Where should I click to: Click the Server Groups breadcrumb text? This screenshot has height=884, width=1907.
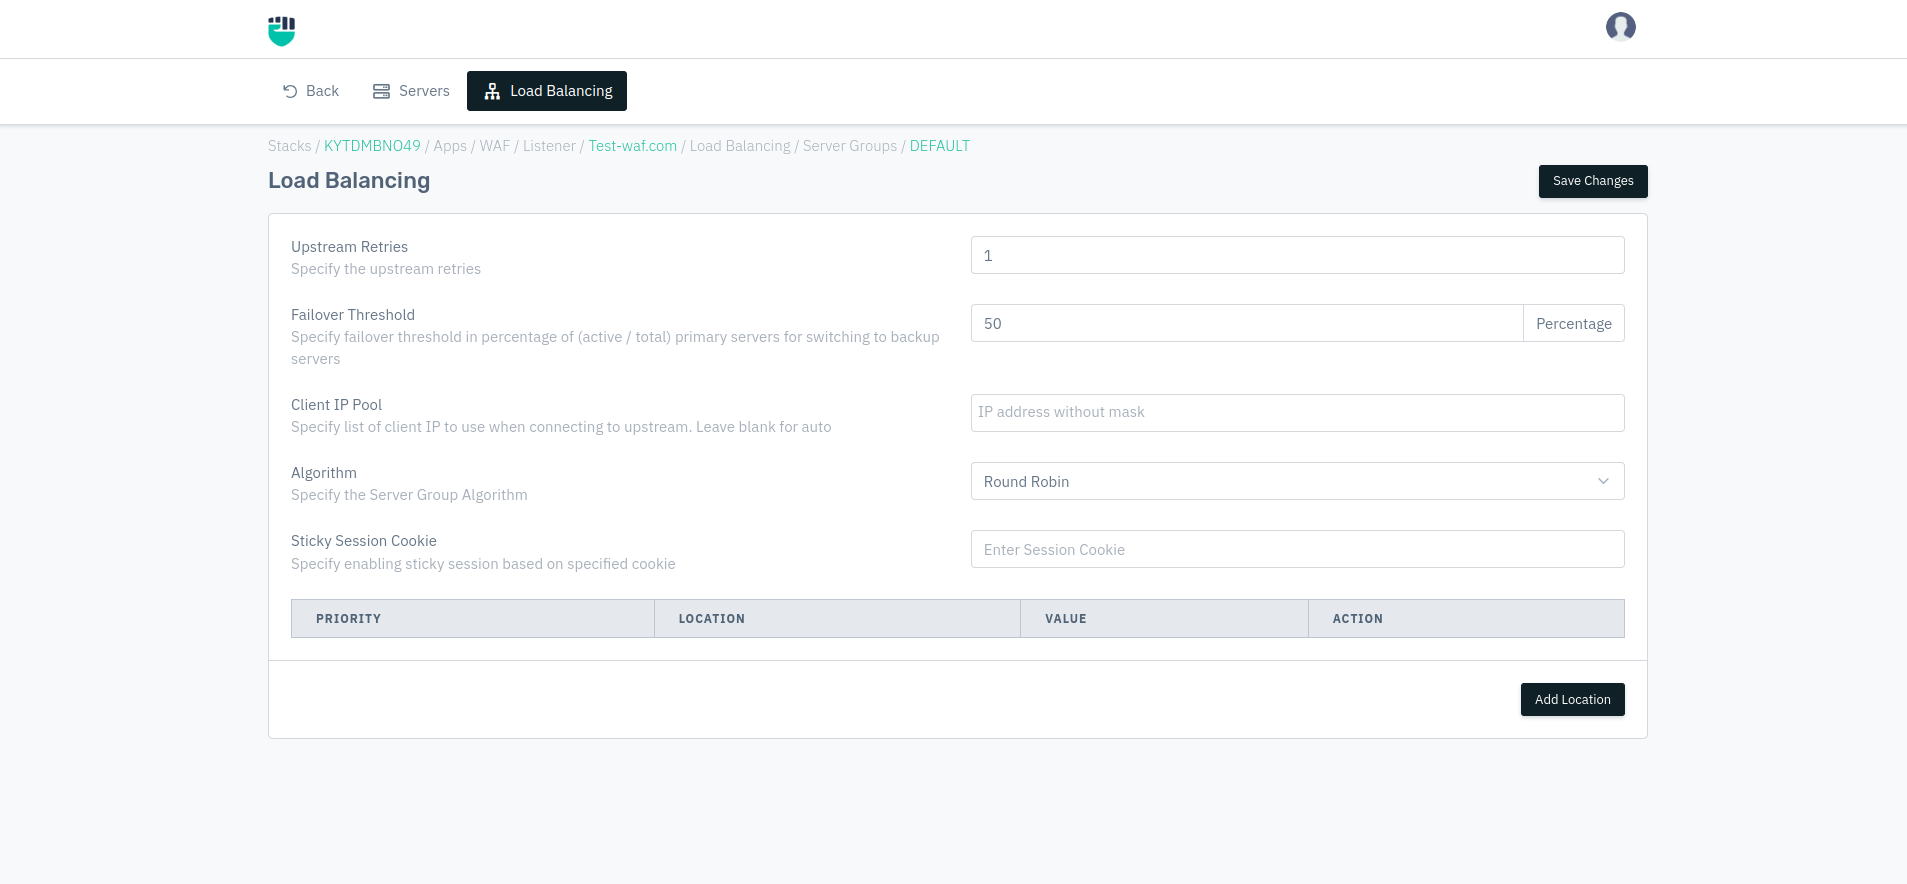pos(850,146)
